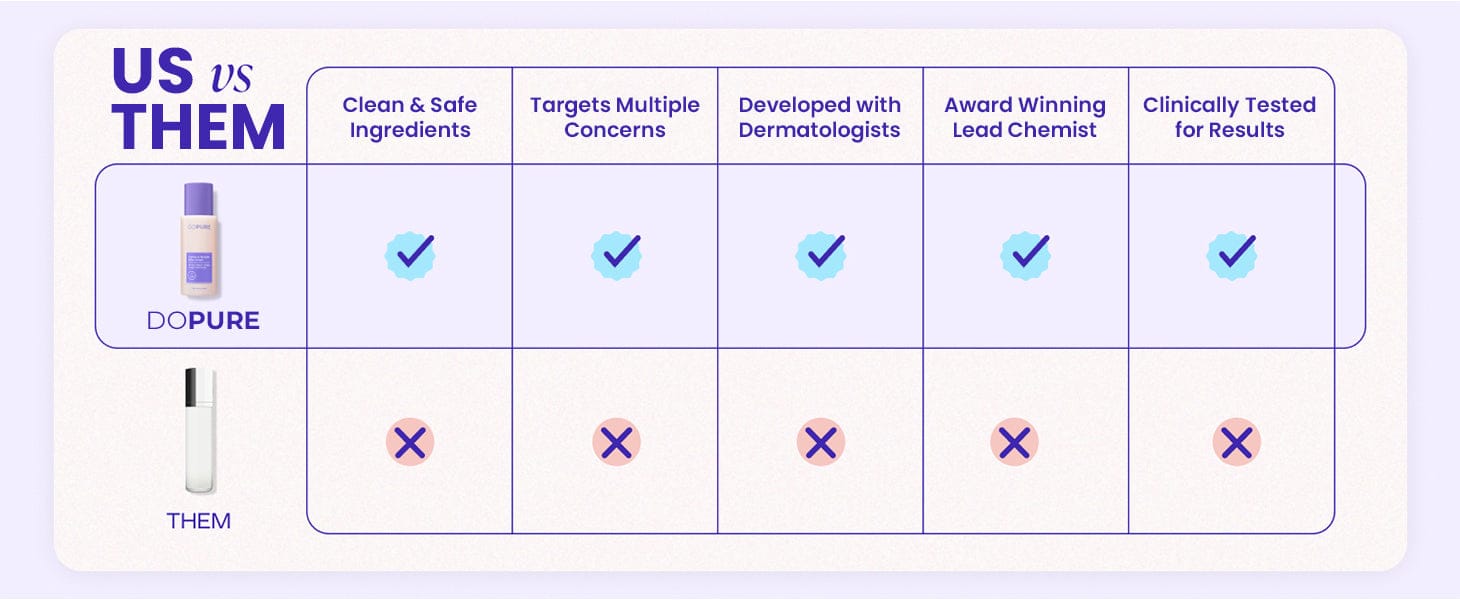The height and width of the screenshot is (600, 1460).
Task: Click the DOPURE checkmark under Targets Multiple Concerns
Action: 616,254
